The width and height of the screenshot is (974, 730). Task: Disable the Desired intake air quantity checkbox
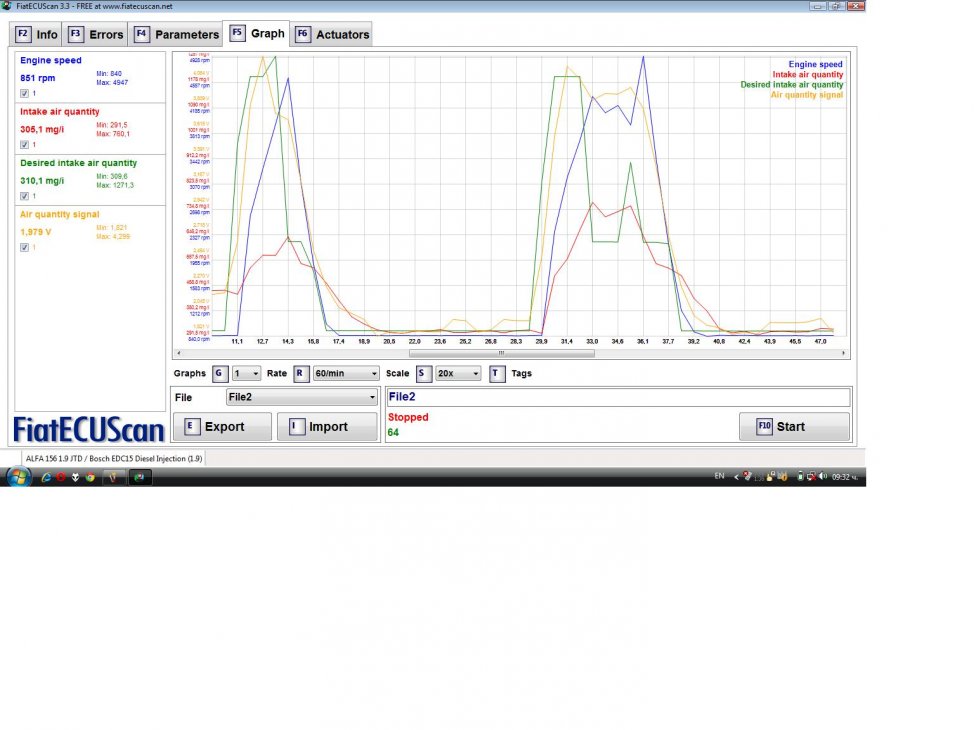24,196
